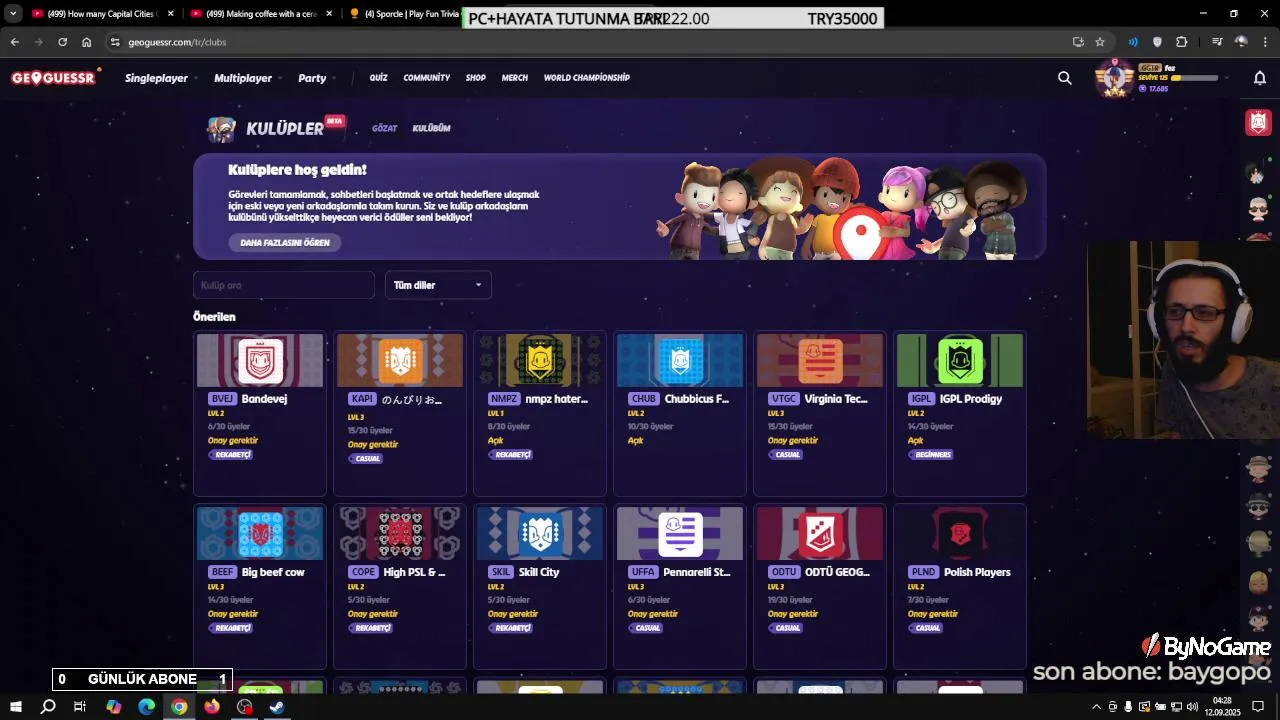1280x720 pixels.
Task: Click the DAHA FAZLASINI ÖĞREN button
Action: (285, 243)
